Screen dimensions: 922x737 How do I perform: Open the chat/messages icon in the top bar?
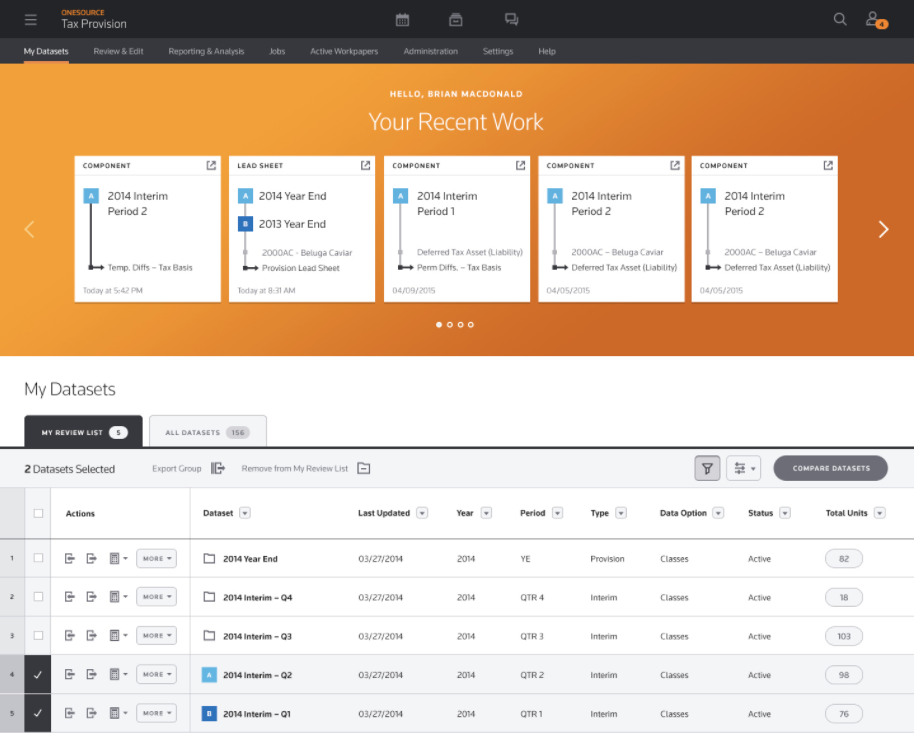point(512,18)
